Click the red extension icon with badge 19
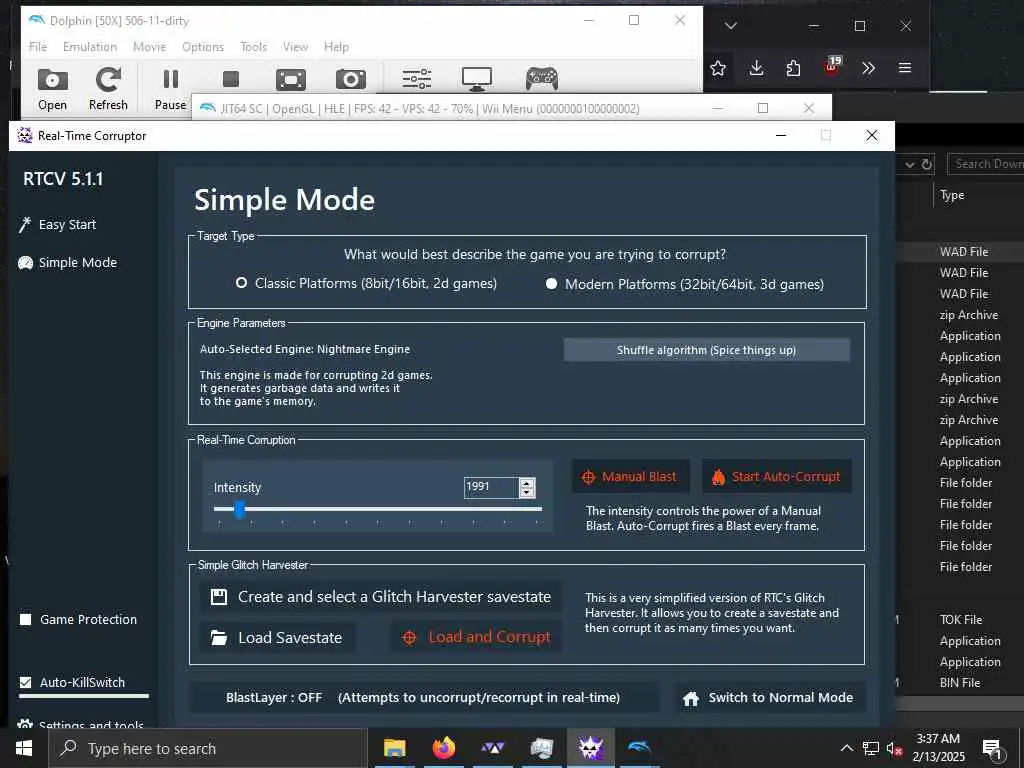 click(x=832, y=67)
